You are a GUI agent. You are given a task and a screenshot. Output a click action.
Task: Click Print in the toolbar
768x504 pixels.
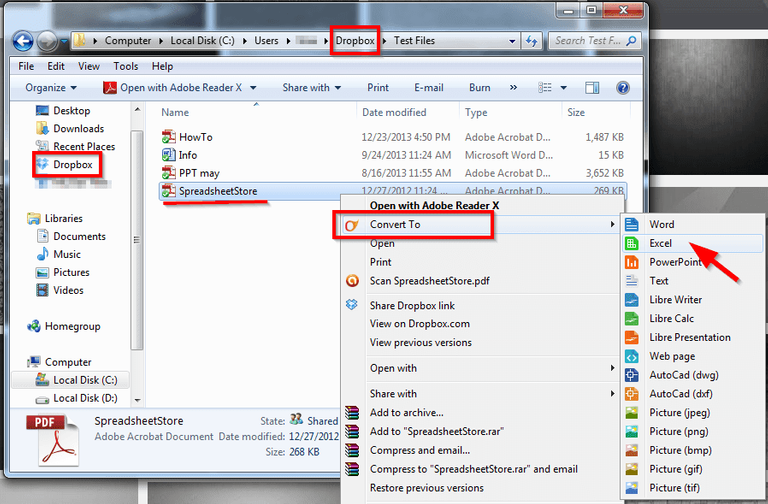tap(378, 88)
